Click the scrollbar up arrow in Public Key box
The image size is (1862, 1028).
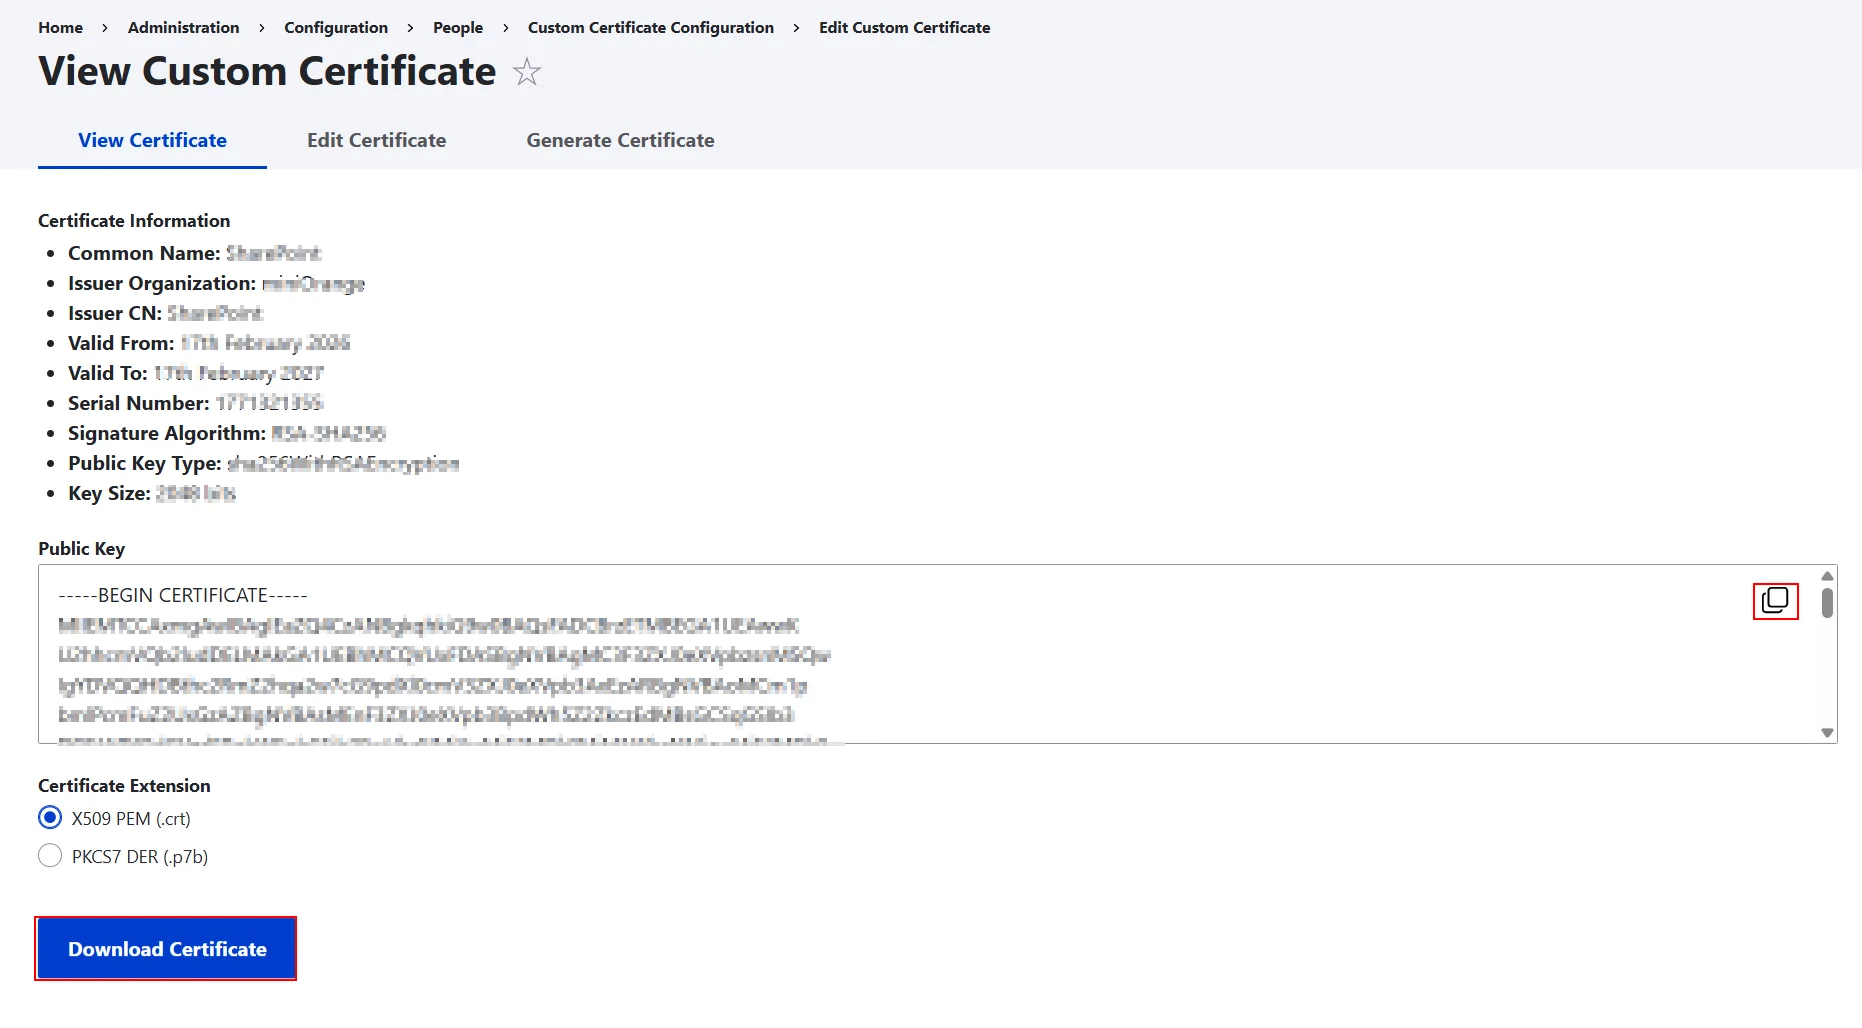pyautogui.click(x=1827, y=576)
